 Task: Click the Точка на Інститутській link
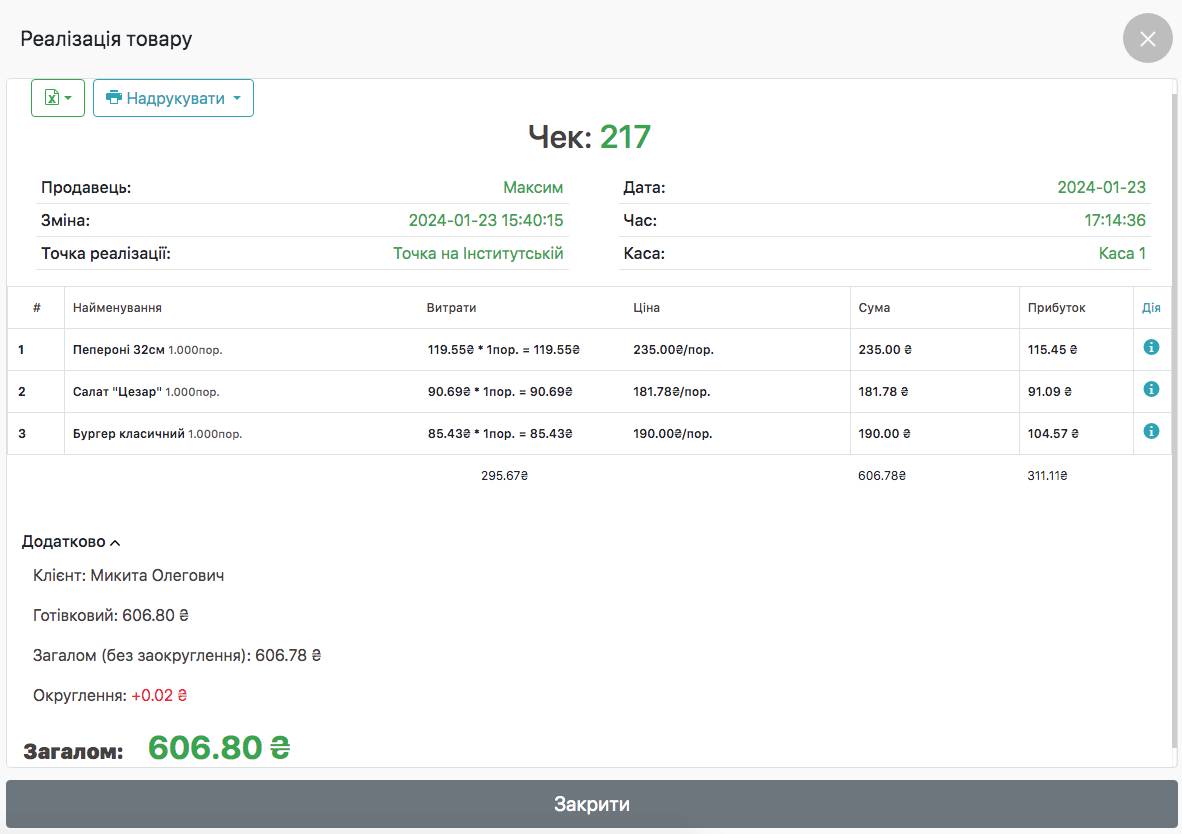pos(478,254)
